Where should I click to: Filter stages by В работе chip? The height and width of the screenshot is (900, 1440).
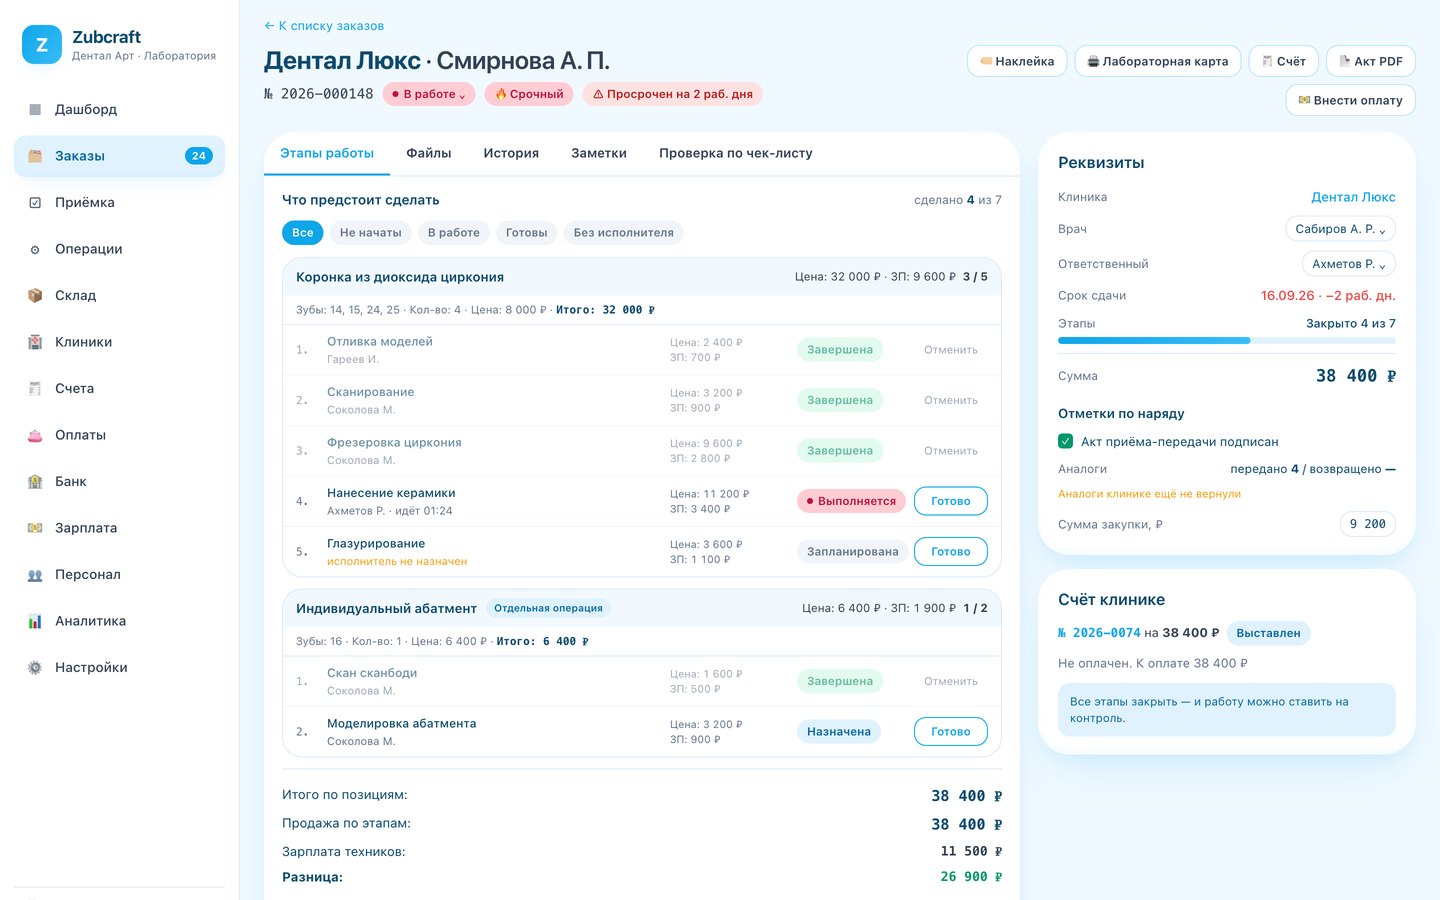coord(454,233)
